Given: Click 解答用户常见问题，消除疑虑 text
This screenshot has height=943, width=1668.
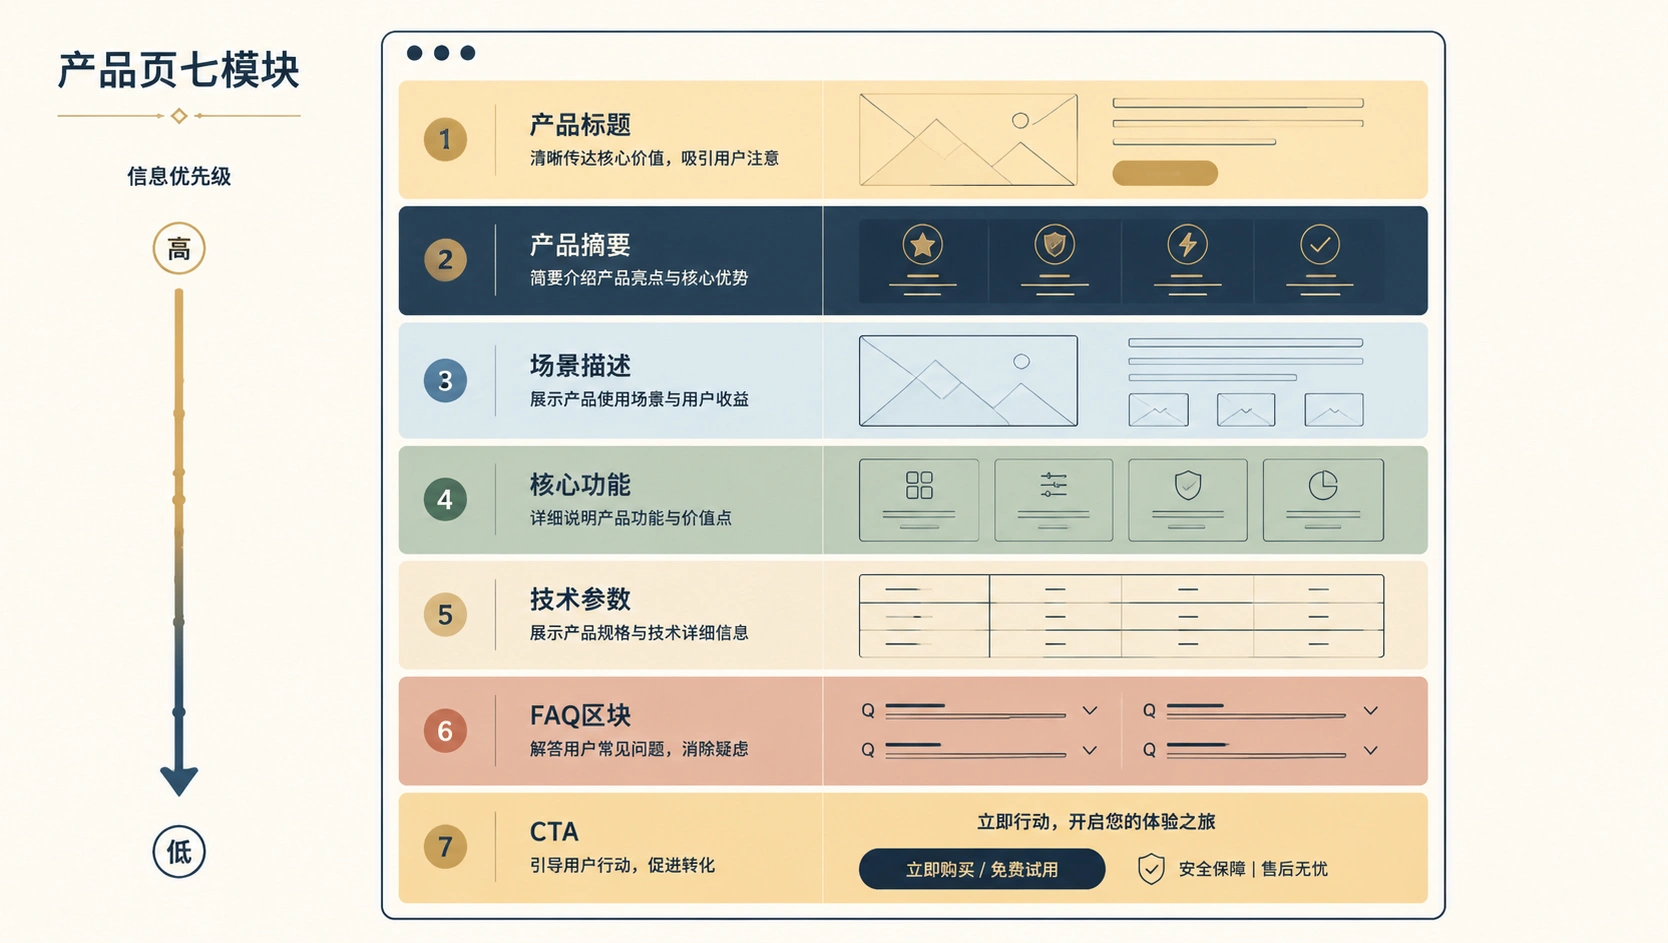Looking at the screenshot, I should (x=639, y=749).
